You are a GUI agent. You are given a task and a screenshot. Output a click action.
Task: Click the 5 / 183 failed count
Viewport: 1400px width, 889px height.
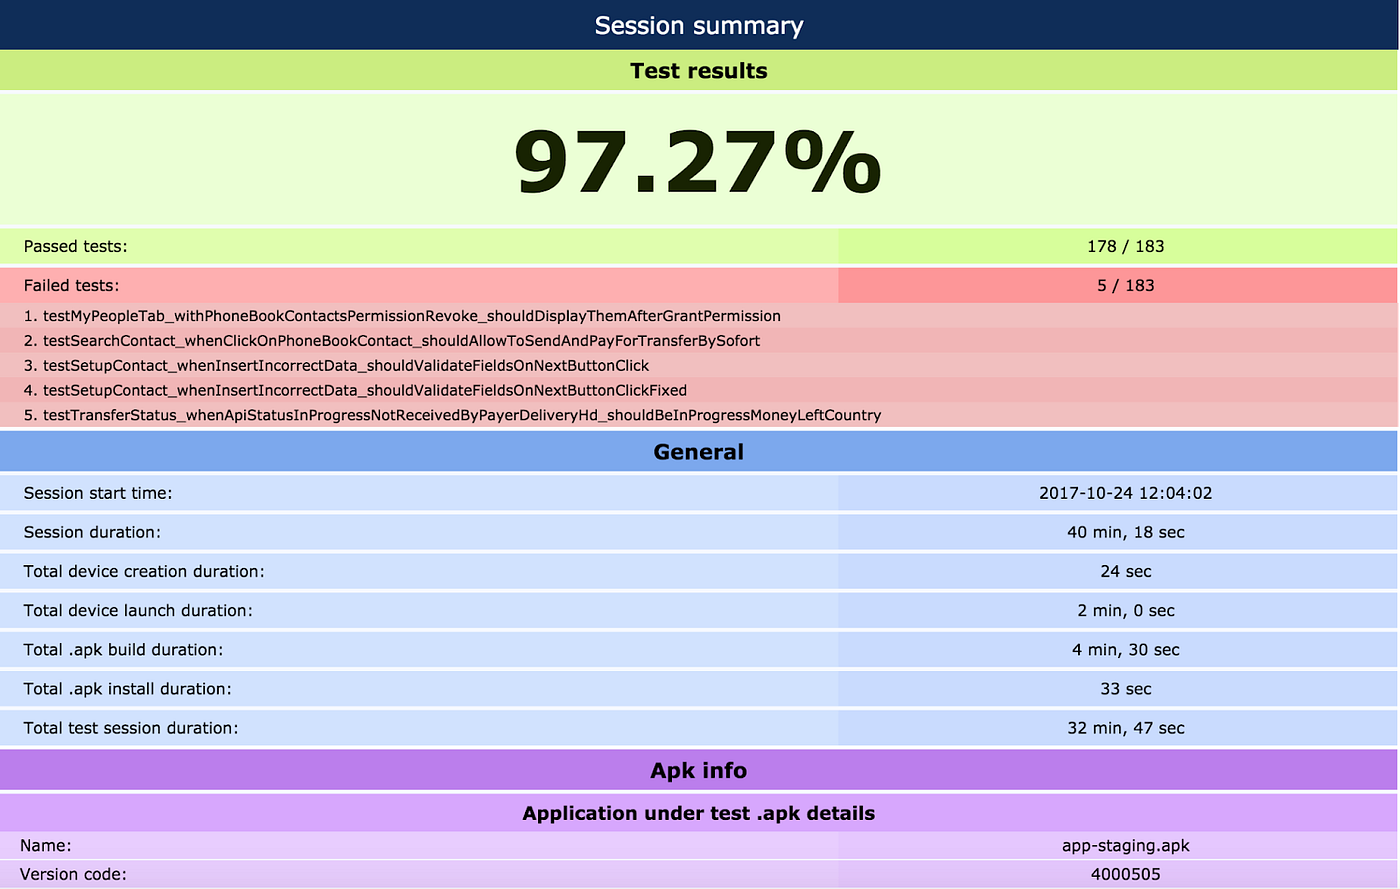point(1126,285)
